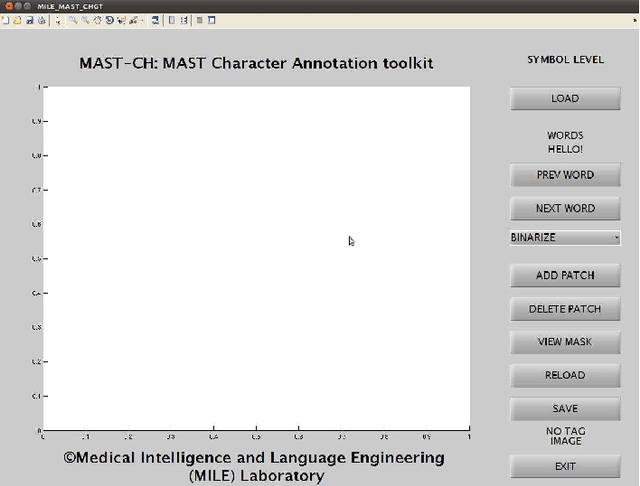Click the Insert Legend icon
The image size is (640, 486).
[184, 20]
